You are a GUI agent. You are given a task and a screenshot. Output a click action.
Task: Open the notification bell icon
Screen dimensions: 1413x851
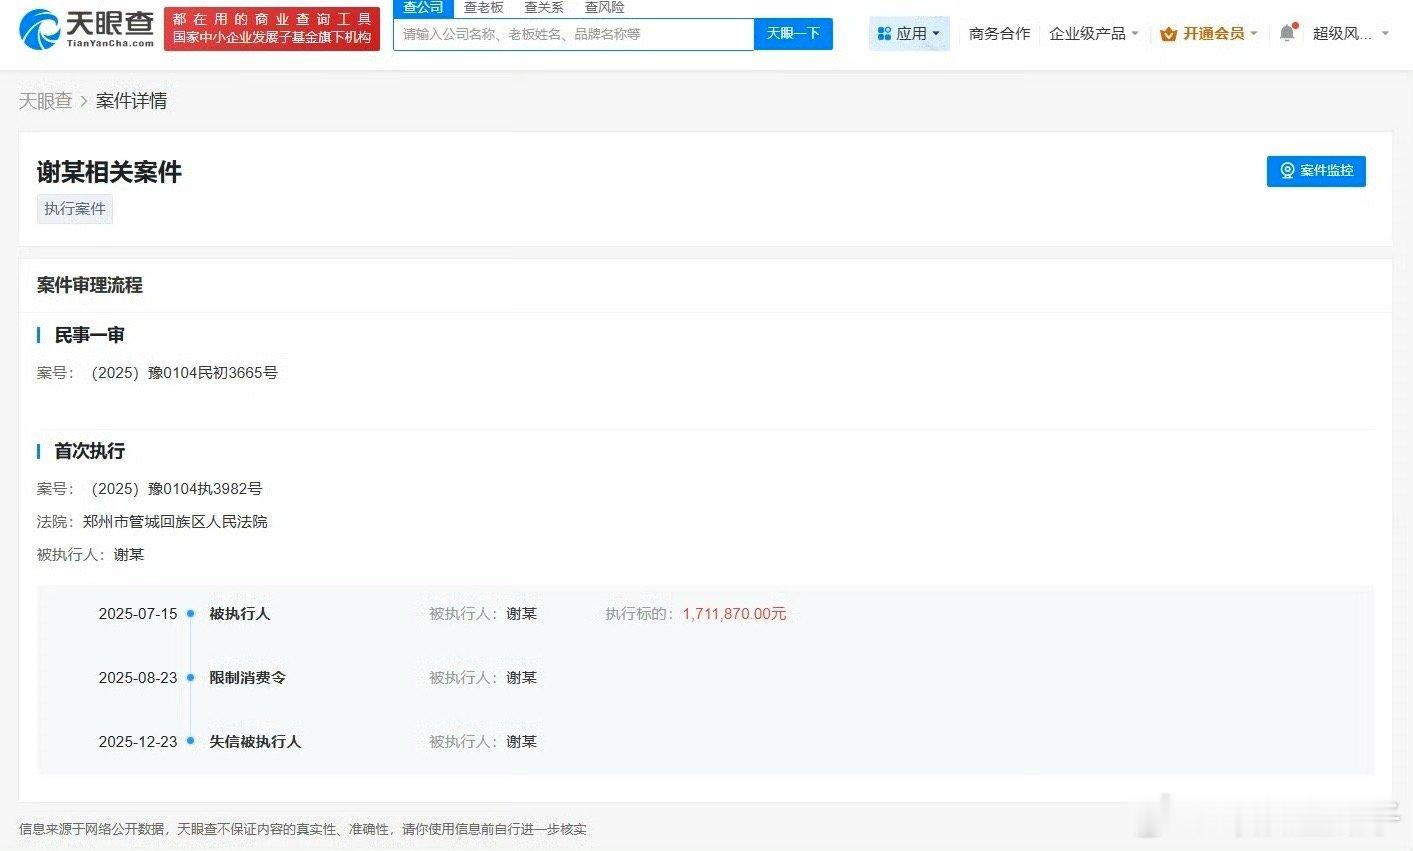click(1287, 33)
